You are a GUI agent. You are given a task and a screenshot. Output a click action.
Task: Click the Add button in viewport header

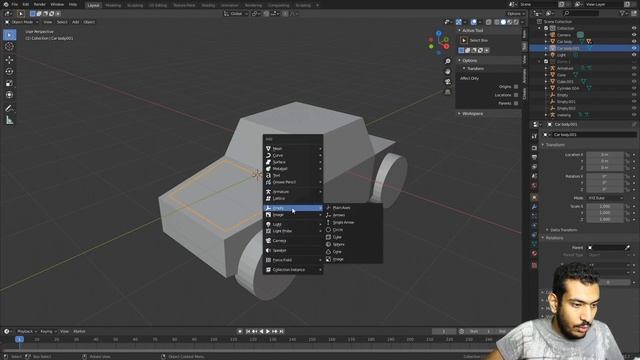(76, 22)
